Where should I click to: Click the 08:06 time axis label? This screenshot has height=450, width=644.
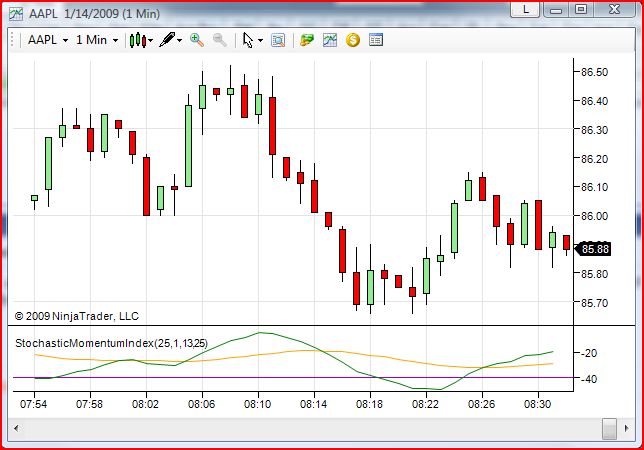201,404
